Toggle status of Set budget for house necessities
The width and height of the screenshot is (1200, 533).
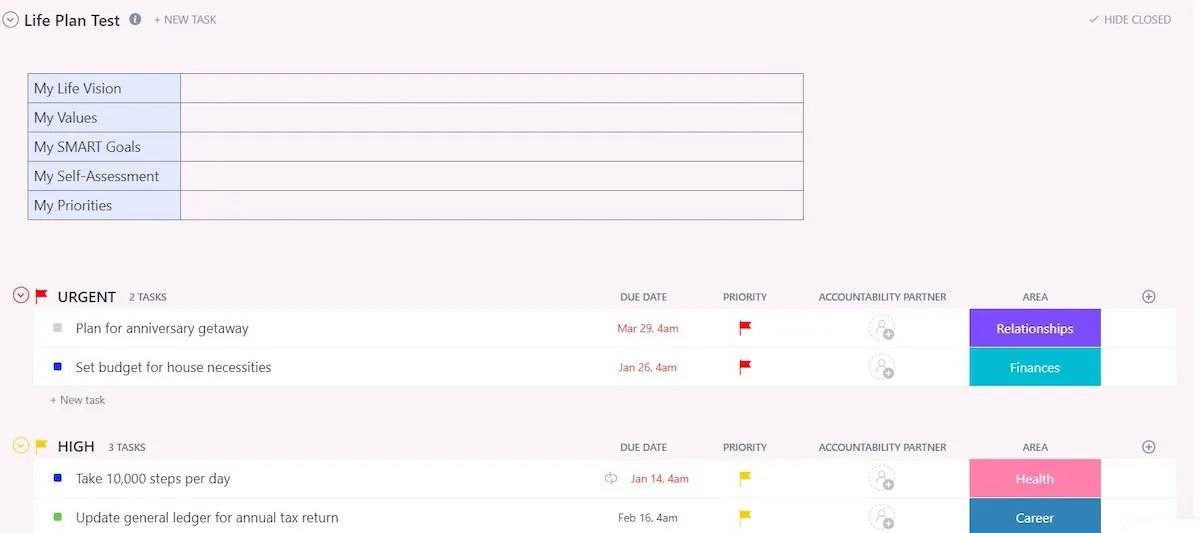pos(58,367)
